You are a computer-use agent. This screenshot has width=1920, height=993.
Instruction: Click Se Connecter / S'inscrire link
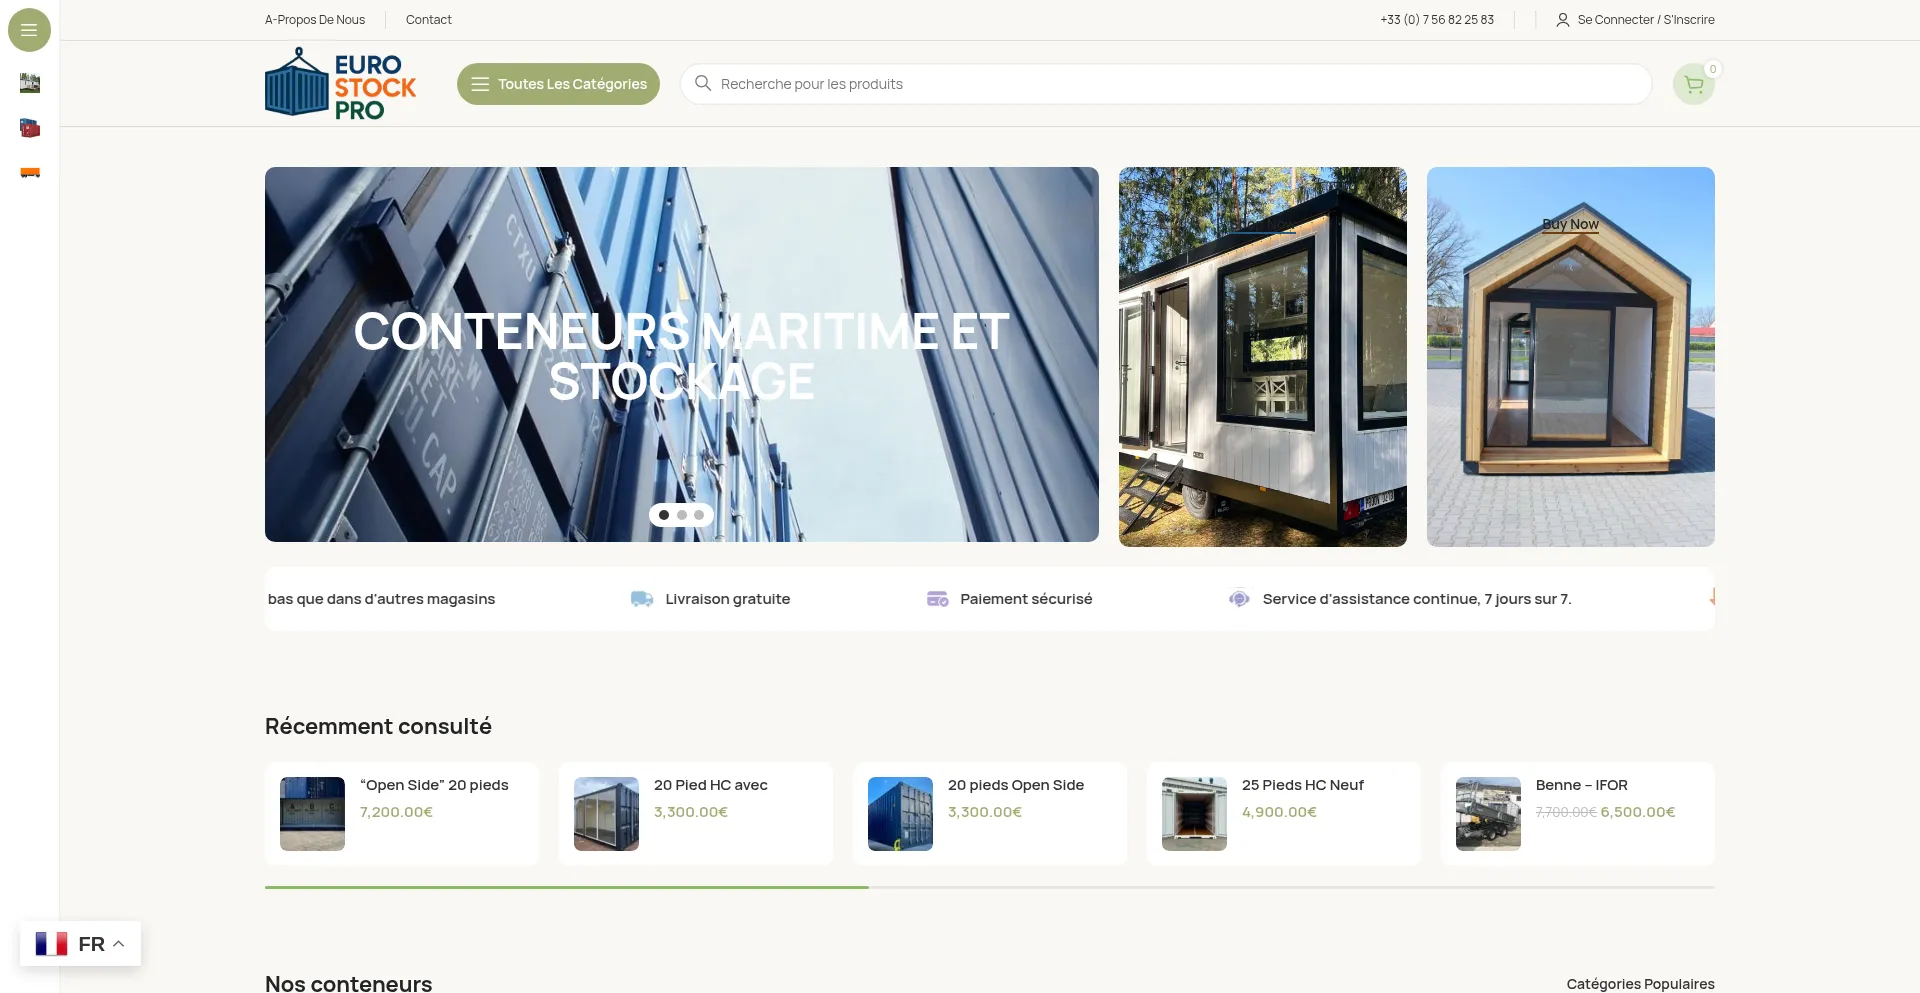[x=1645, y=20]
